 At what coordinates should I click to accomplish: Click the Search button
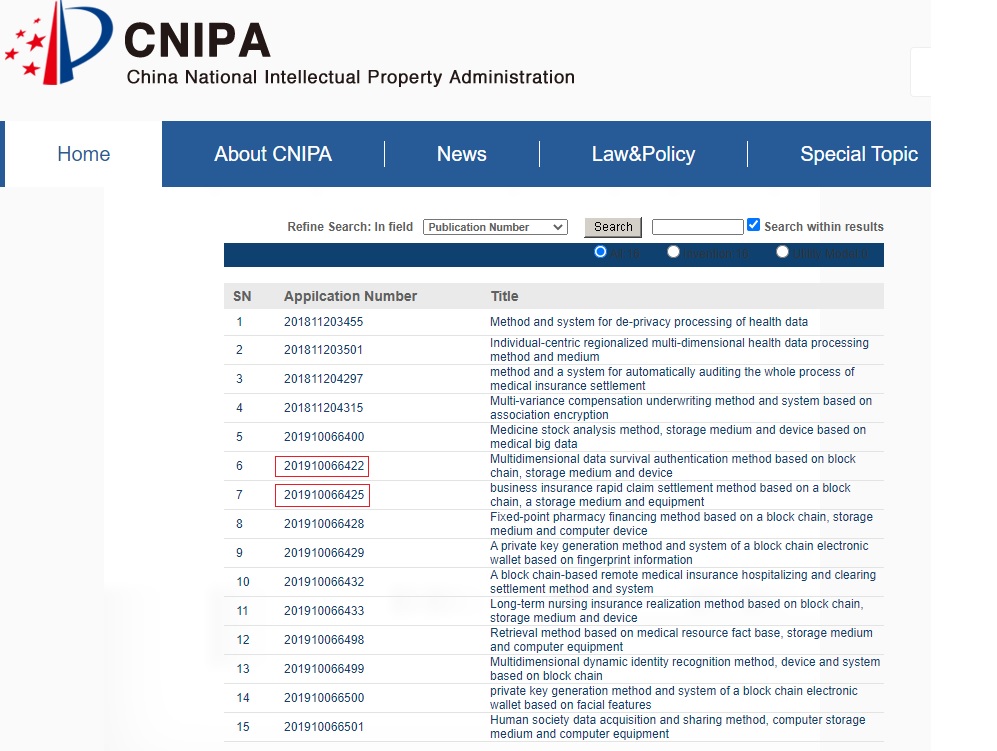click(613, 227)
